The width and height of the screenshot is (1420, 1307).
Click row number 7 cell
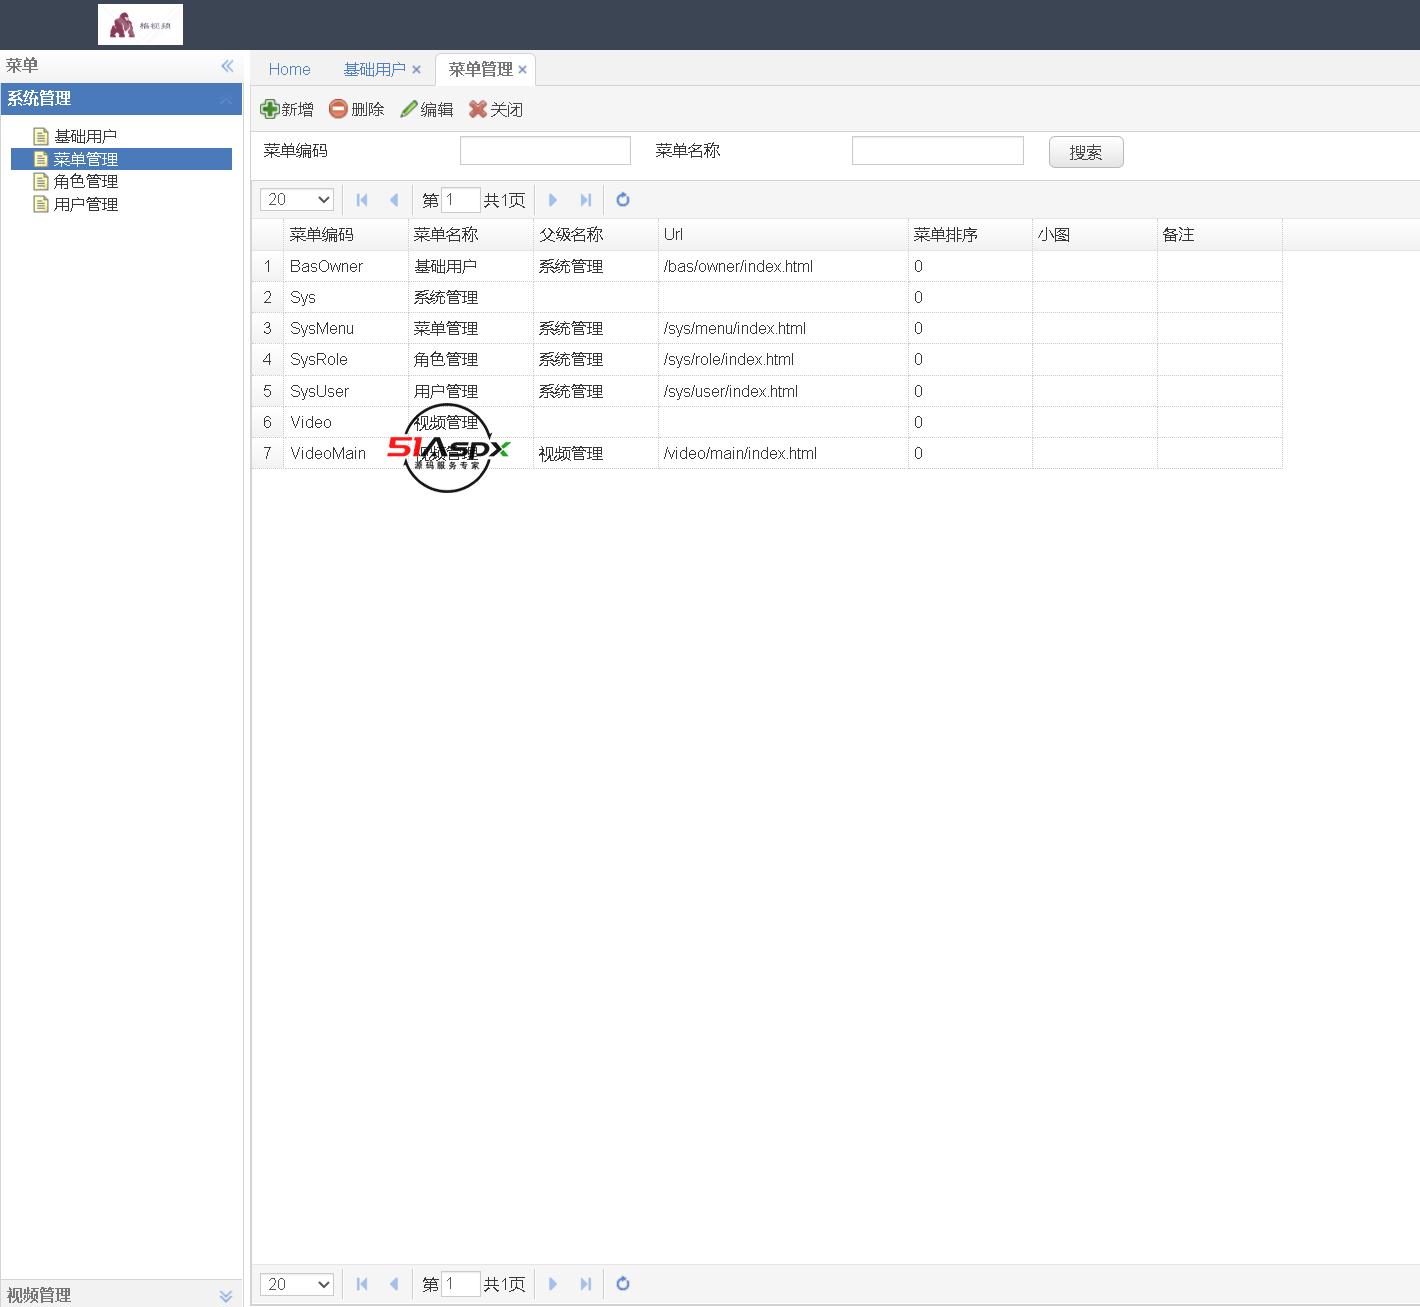click(x=267, y=453)
